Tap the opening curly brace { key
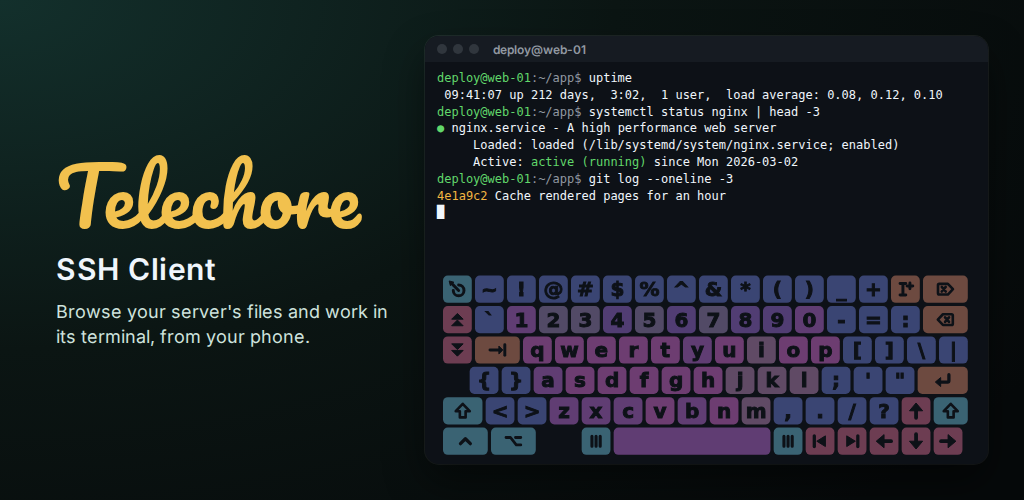This screenshot has height=500, width=1024. 484,381
